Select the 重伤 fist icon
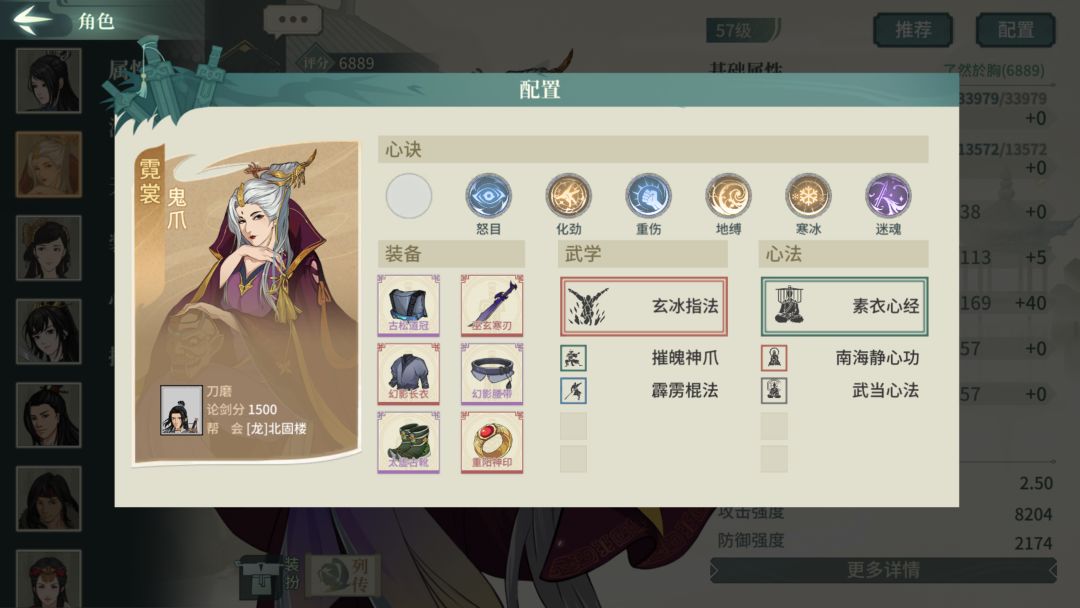The height and width of the screenshot is (608, 1080). [648, 196]
